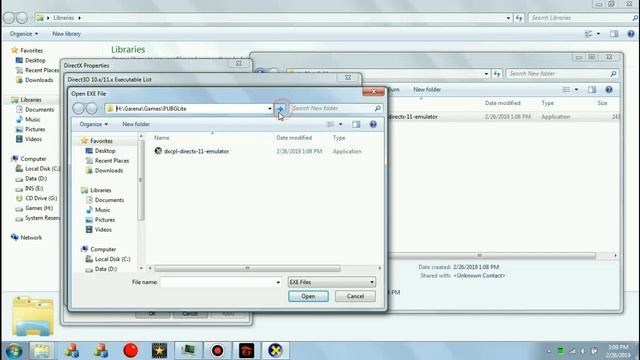Open help in the New folder window
The image size is (640, 360).
click(x=609, y=89)
